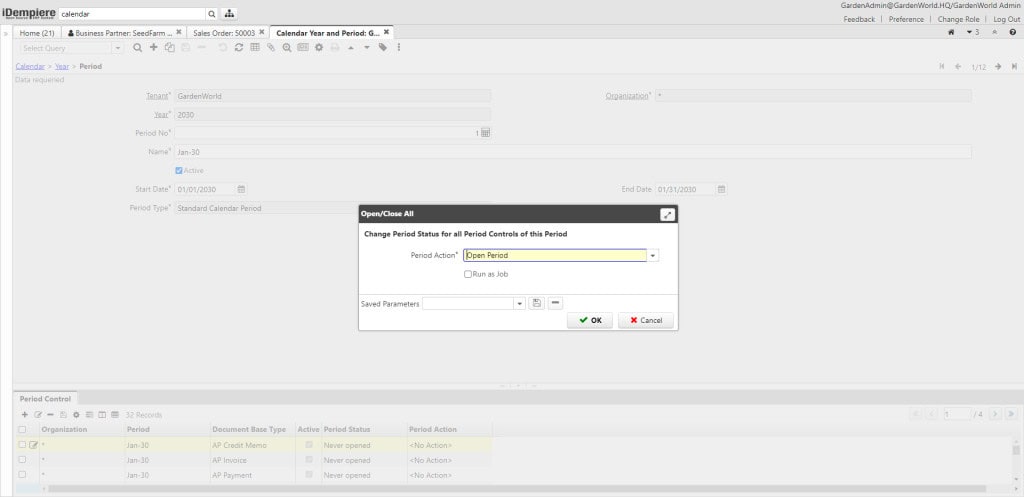Screen dimensions: 1024x497
Task: Click the Process gear toolbar icon
Action: (x=319, y=47)
